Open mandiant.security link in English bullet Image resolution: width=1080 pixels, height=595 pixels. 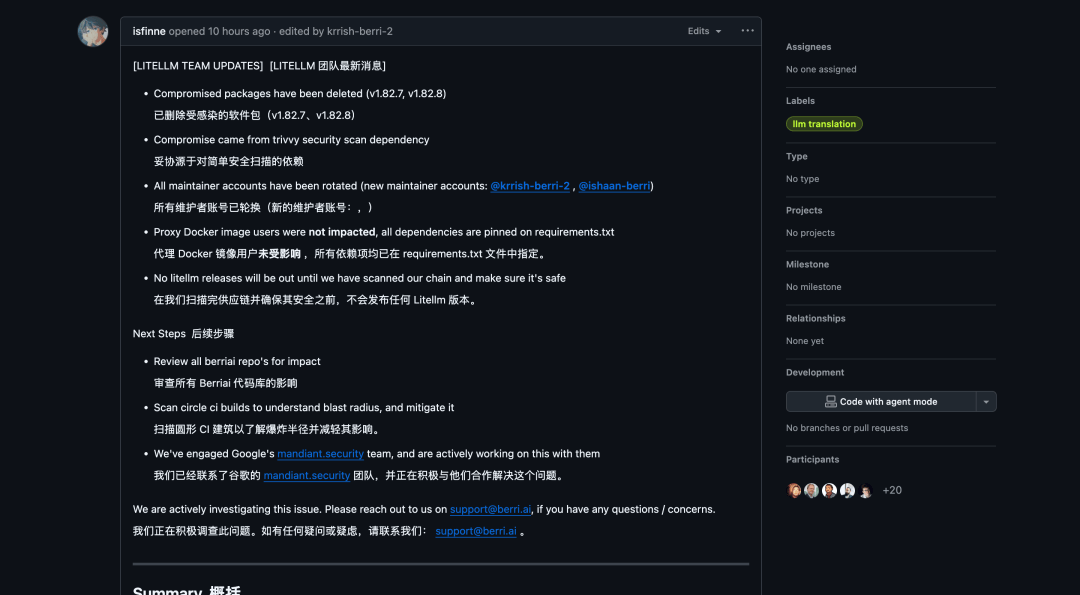coord(320,454)
